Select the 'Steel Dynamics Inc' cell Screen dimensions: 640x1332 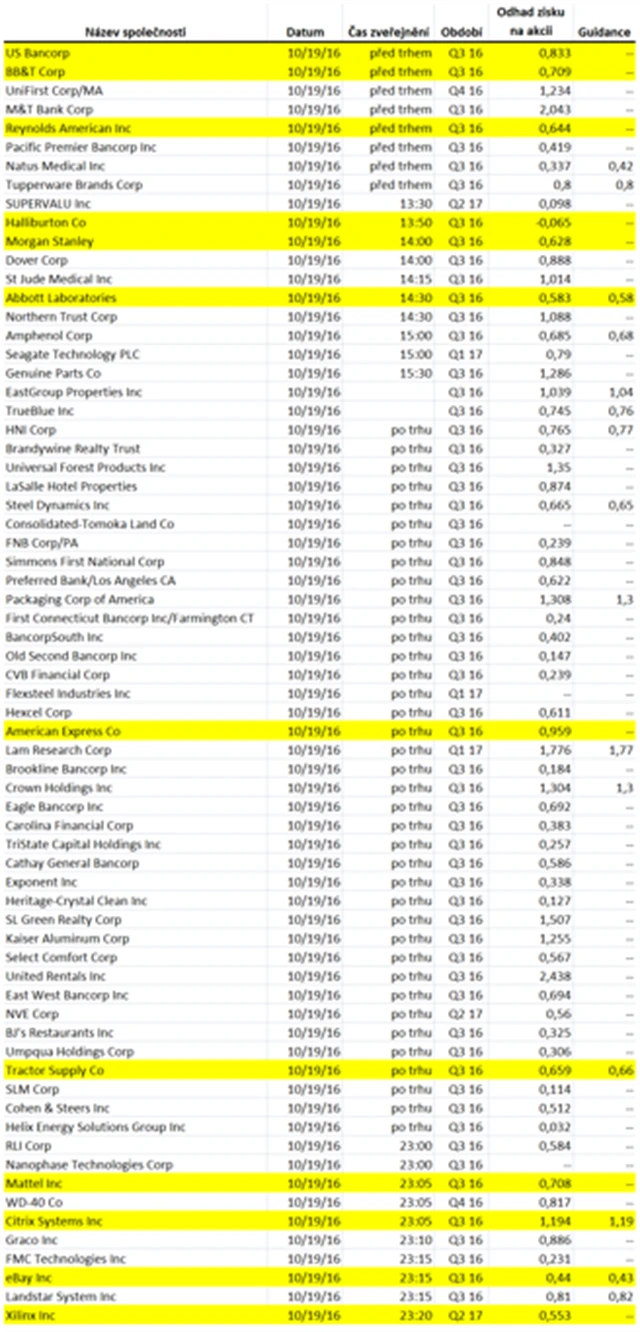tap(134, 505)
